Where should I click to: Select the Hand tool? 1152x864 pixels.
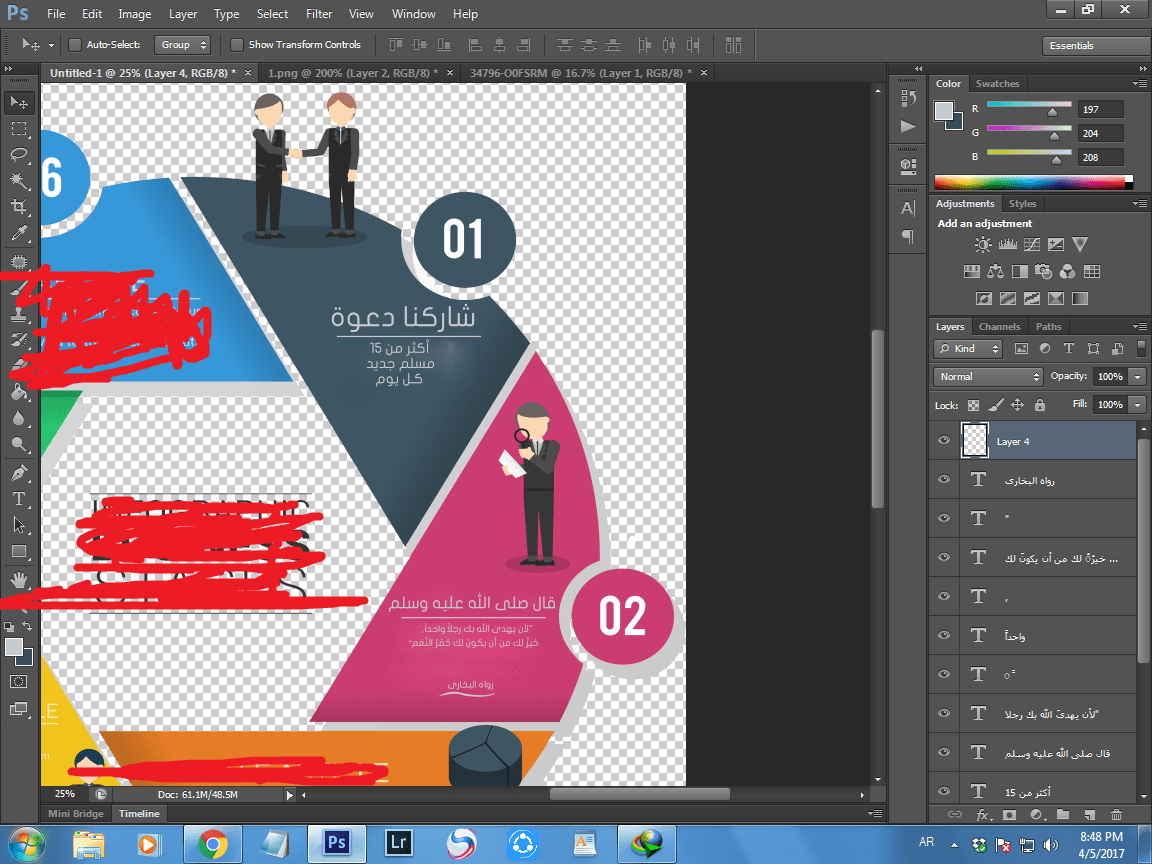pyautogui.click(x=19, y=579)
